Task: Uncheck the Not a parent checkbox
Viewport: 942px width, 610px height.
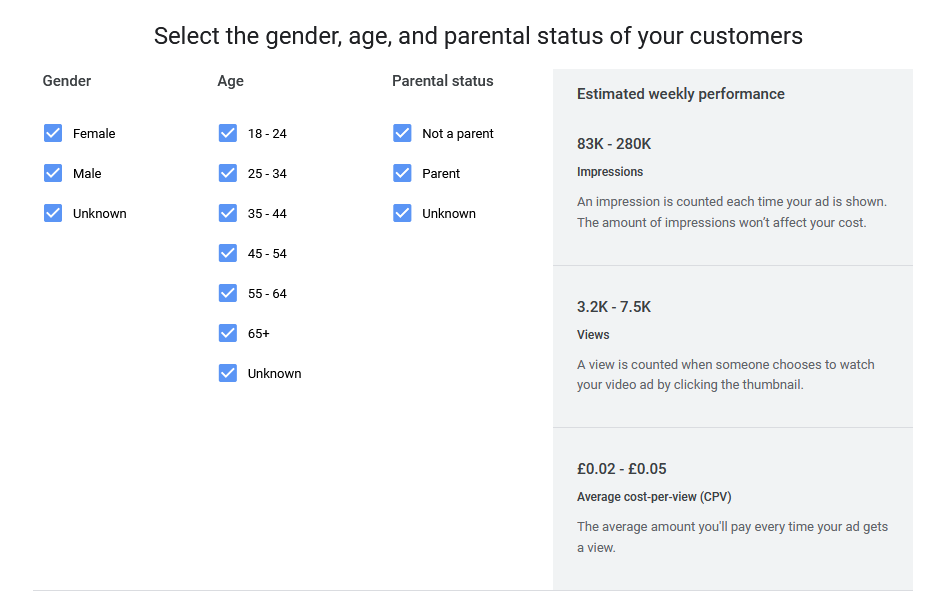Action: coord(402,133)
